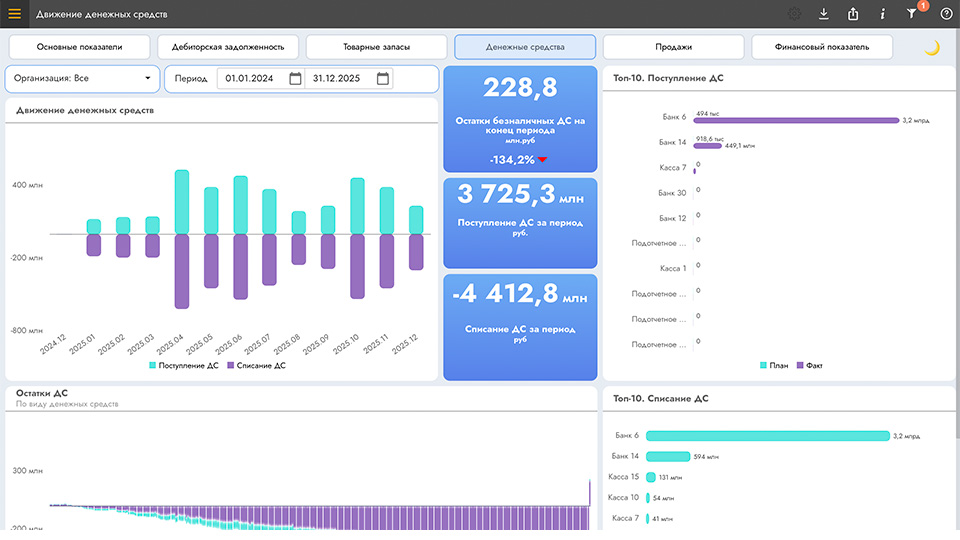Click the -4 412,8 млн Списание ДС card
Screen dimensions: 960x540
coord(520,328)
